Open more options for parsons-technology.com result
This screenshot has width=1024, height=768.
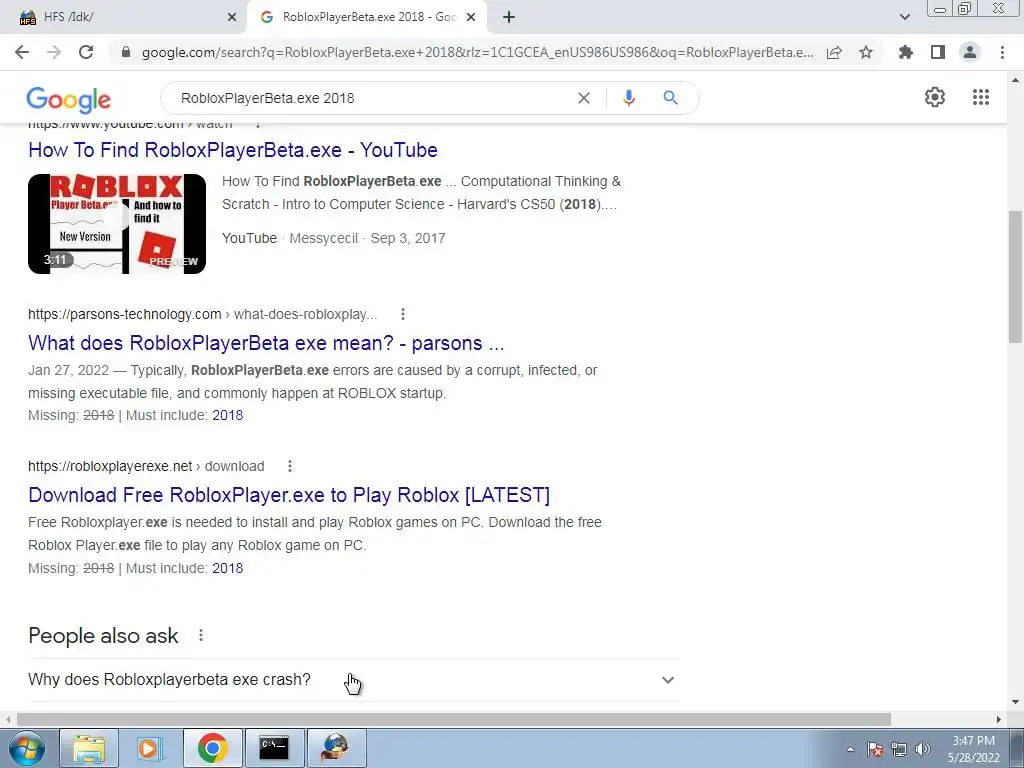pyautogui.click(x=403, y=314)
